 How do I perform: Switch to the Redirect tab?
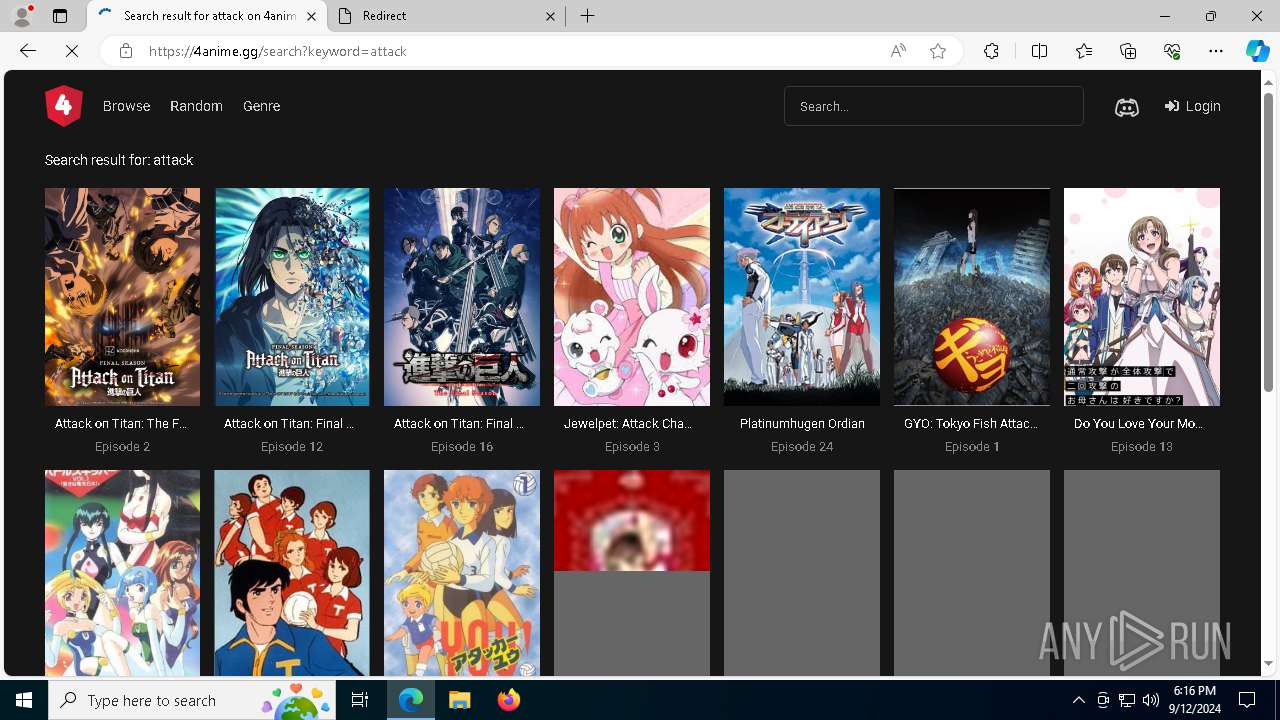(x=445, y=16)
